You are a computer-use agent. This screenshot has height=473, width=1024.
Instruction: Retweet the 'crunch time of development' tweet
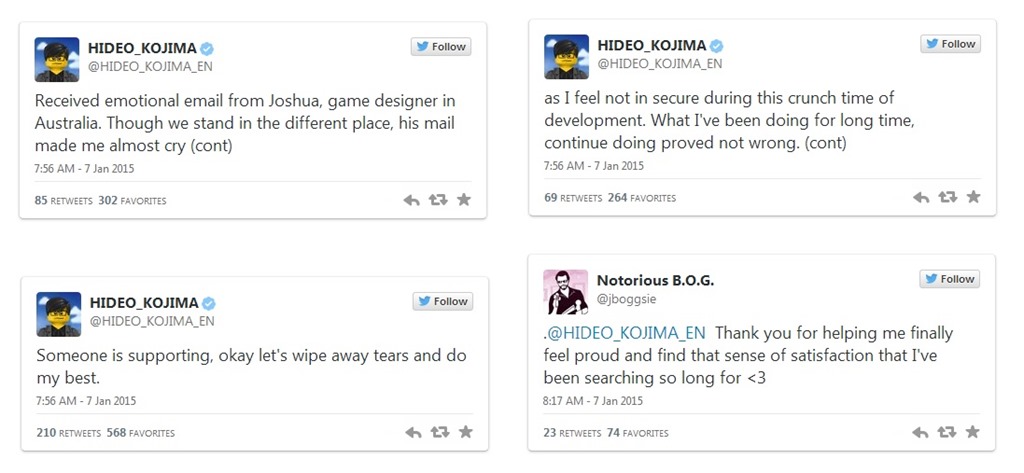[x=948, y=197]
